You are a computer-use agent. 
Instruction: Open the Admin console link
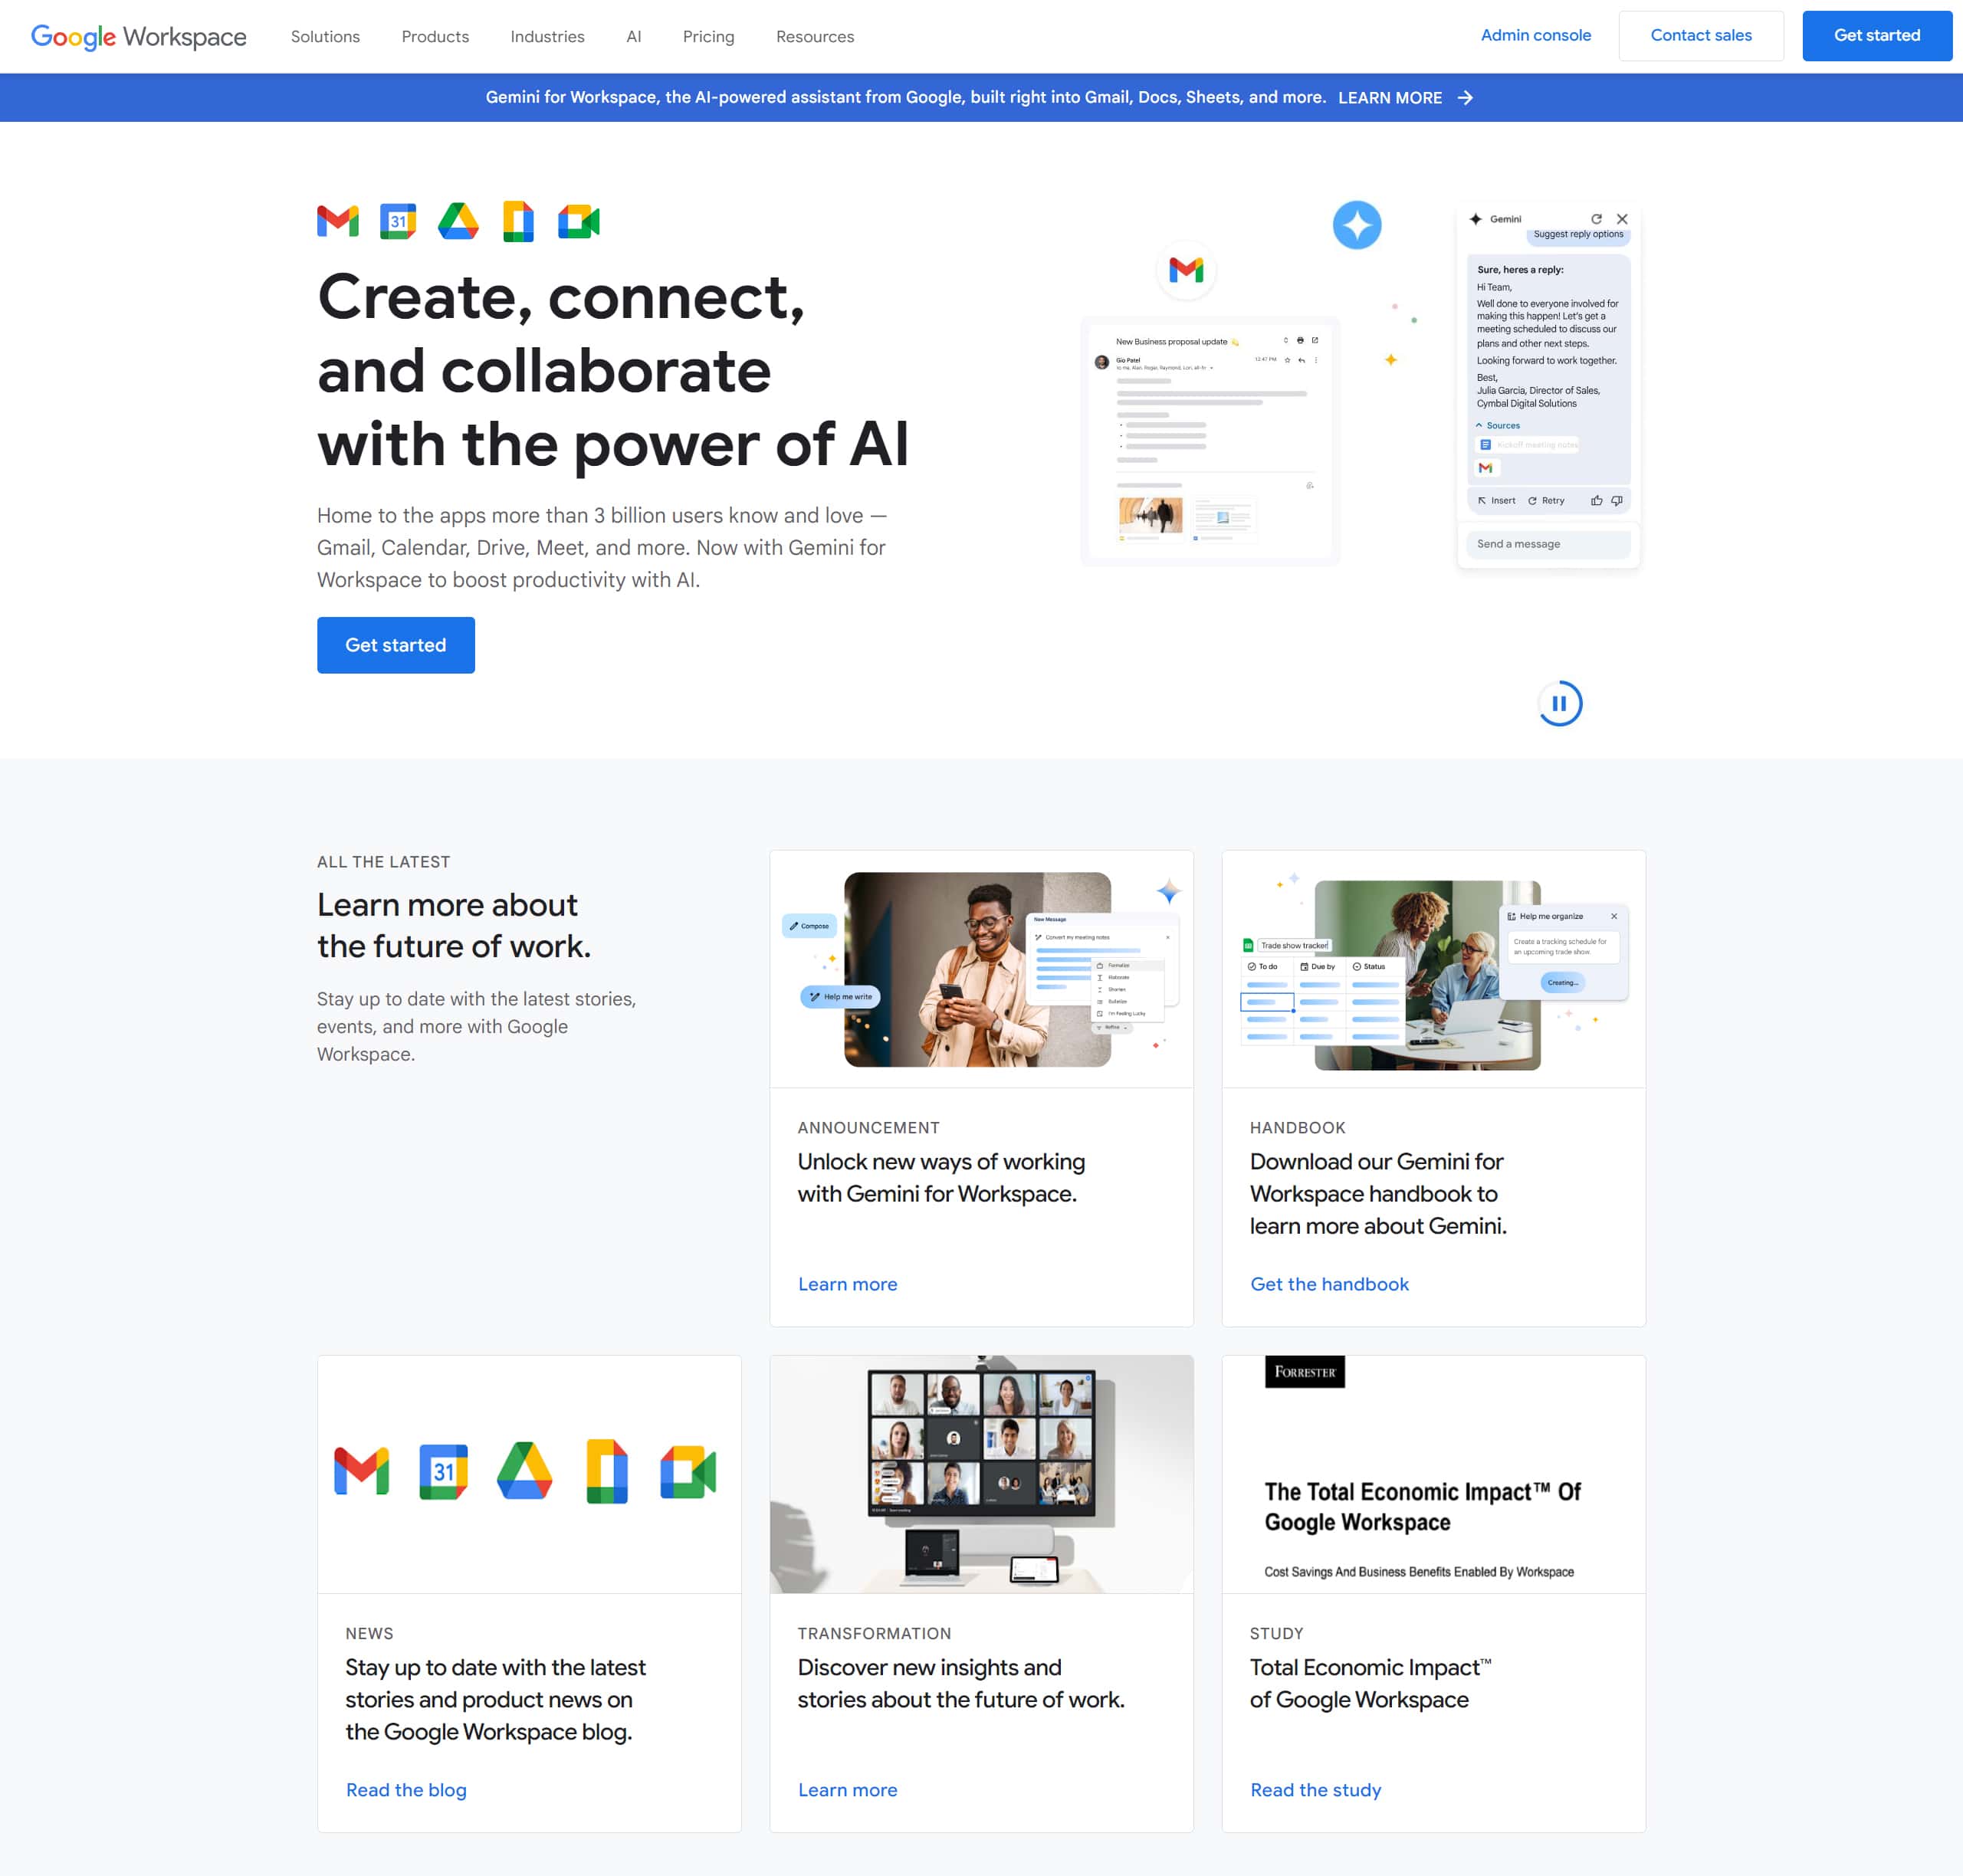click(1535, 35)
